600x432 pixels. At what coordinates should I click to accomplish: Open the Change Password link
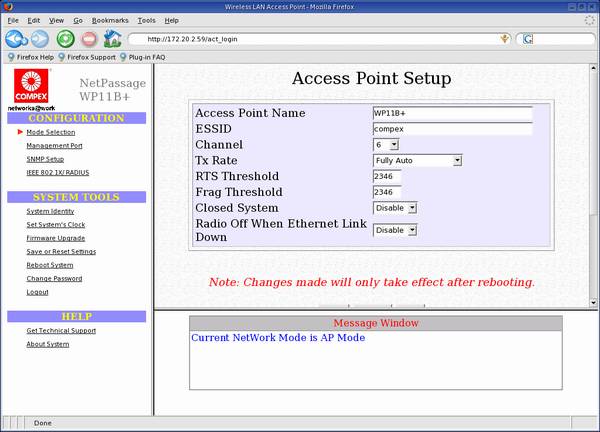(x=54, y=279)
